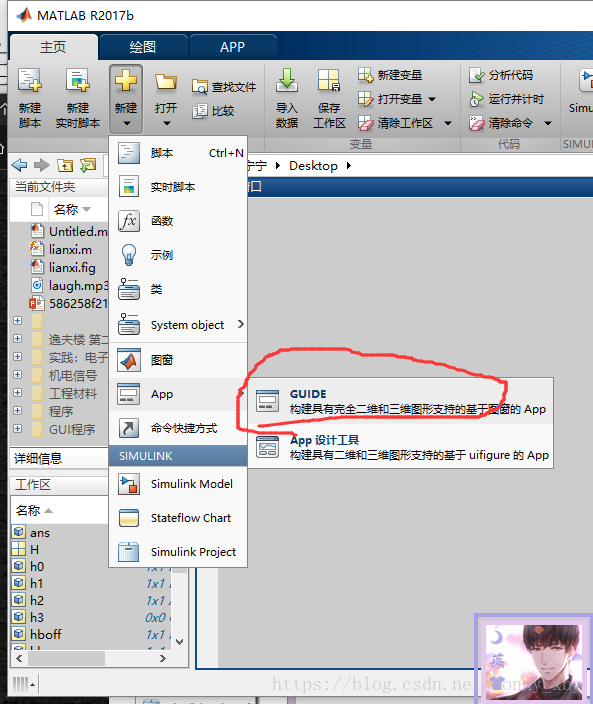The width and height of the screenshot is (593, 704).
Task: Click the workspace scroll-down arrow
Action: [x=180, y=642]
